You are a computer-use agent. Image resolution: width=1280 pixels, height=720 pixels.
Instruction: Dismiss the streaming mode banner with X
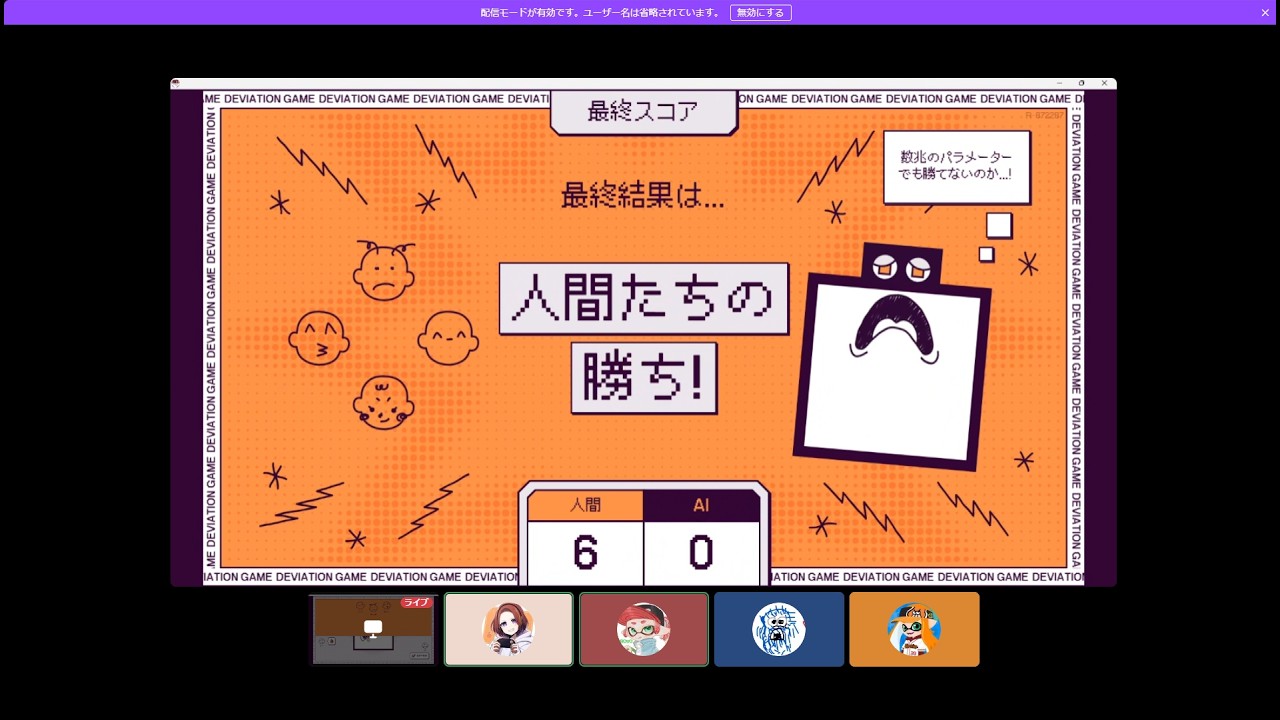pyautogui.click(x=1265, y=13)
